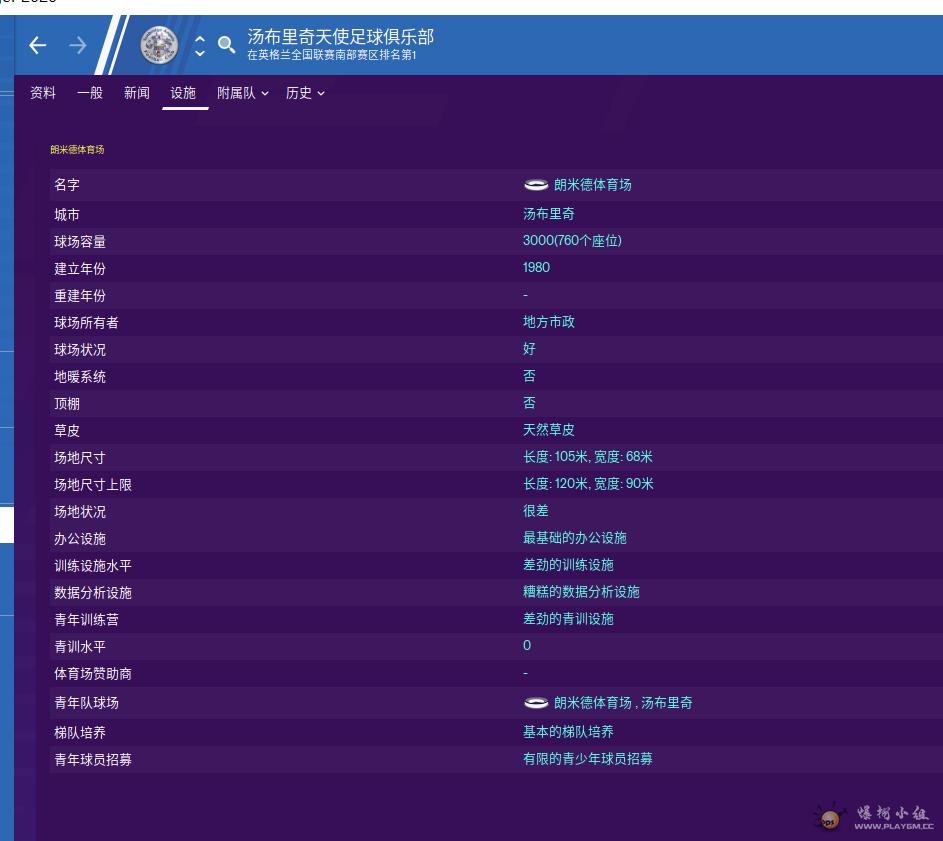Expand the 附属队 dropdown menu
Image resolution: width=943 pixels, height=841 pixels.
243,93
